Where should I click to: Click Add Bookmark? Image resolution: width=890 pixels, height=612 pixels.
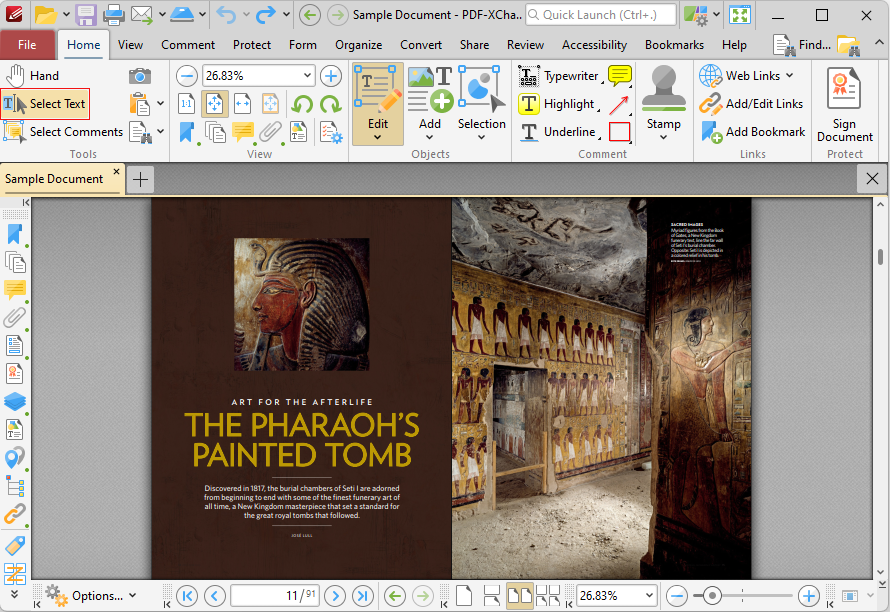(x=753, y=132)
